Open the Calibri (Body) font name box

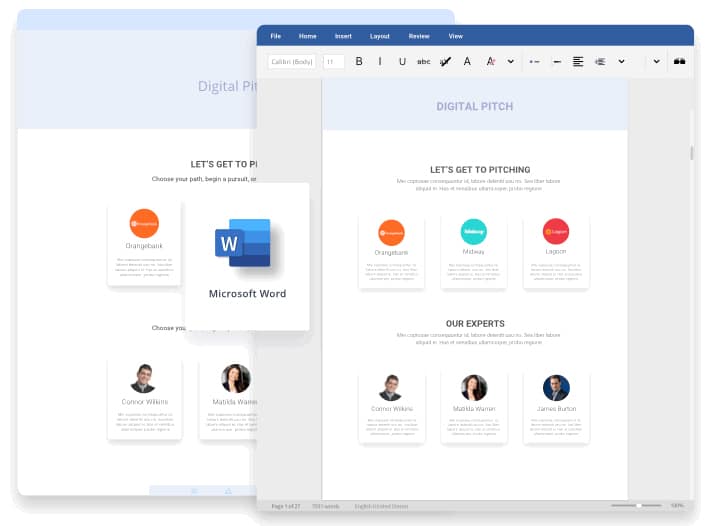pos(292,62)
